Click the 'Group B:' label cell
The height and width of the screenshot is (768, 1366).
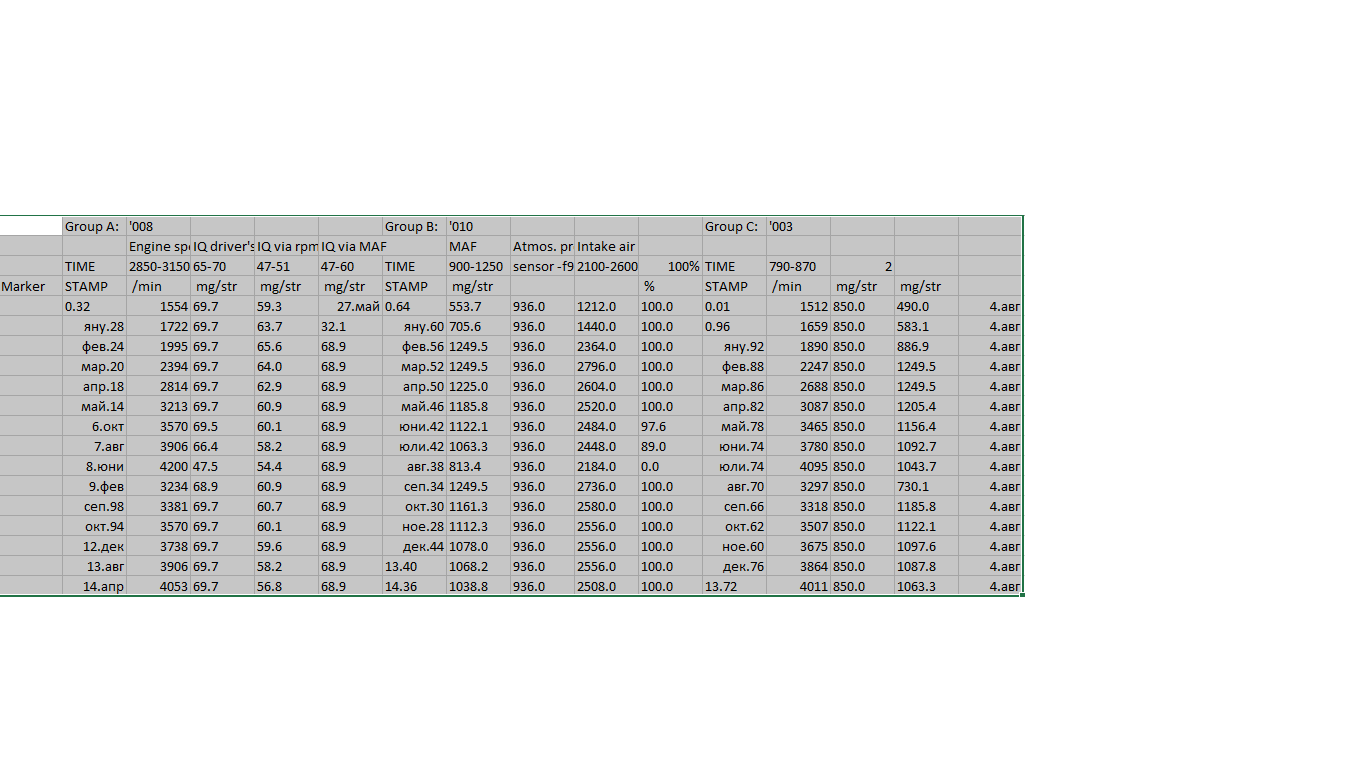click(414, 226)
